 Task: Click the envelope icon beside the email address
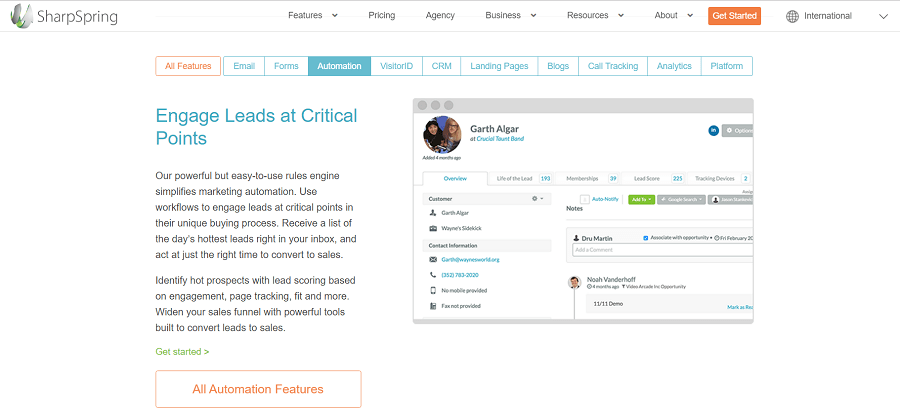point(433,259)
